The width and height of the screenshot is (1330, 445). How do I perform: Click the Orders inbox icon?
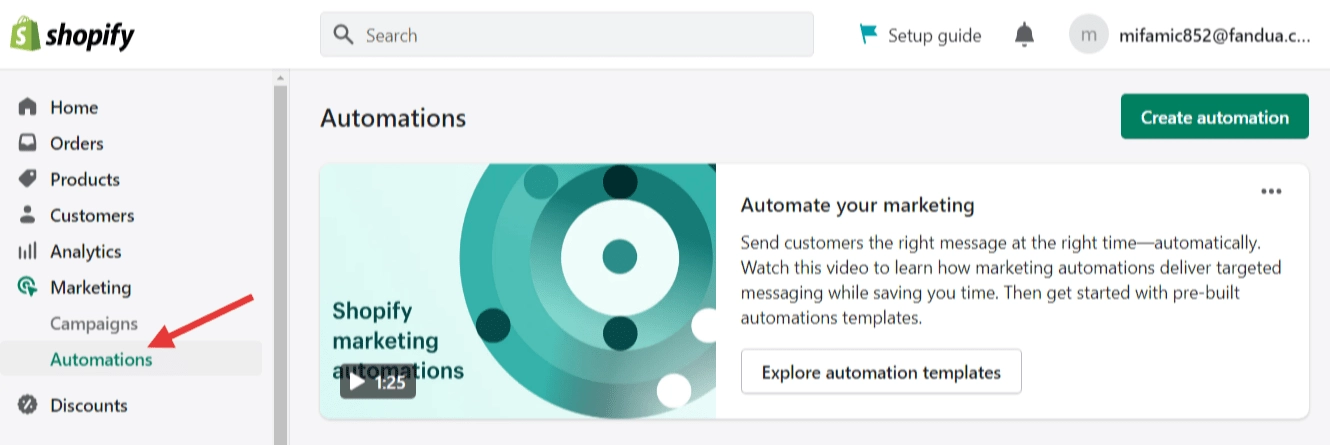tap(28, 143)
